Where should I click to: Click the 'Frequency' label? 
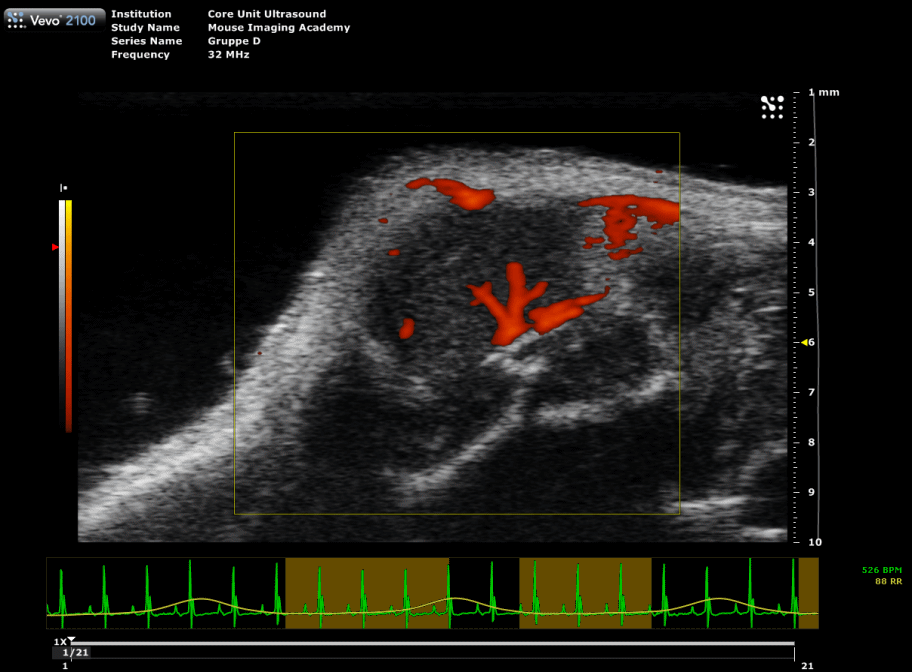tap(140, 55)
